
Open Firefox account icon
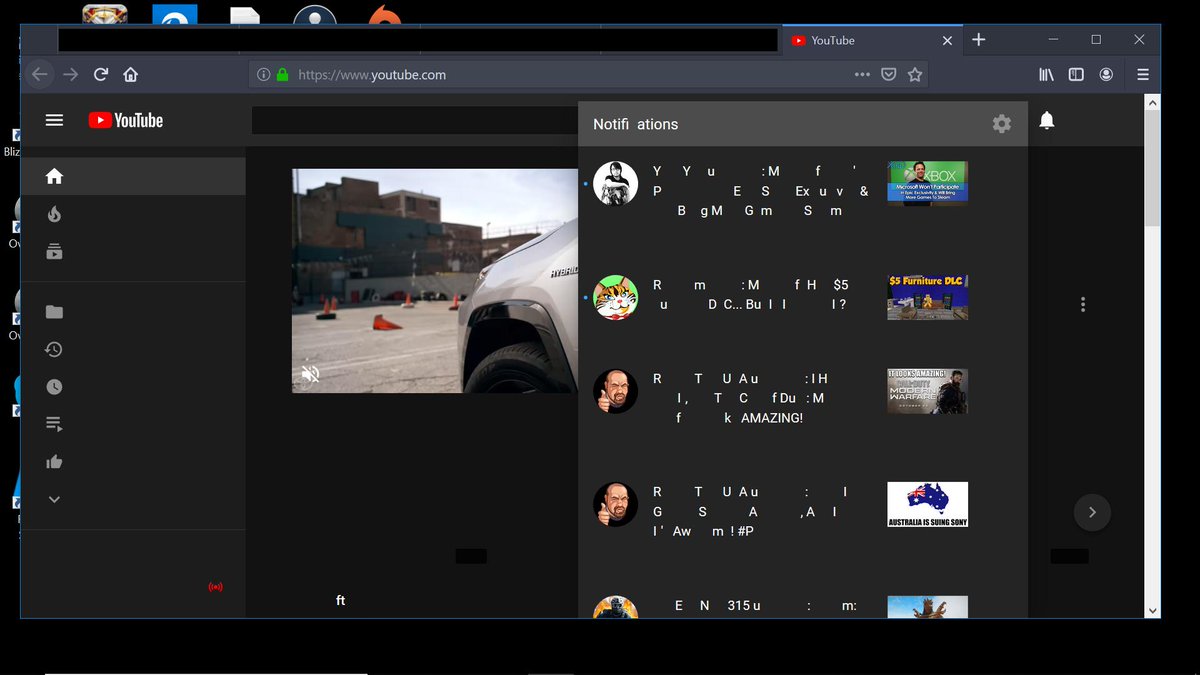point(1106,75)
